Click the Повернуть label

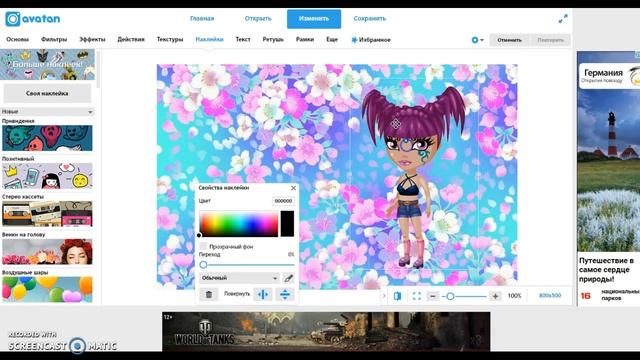[237, 294]
